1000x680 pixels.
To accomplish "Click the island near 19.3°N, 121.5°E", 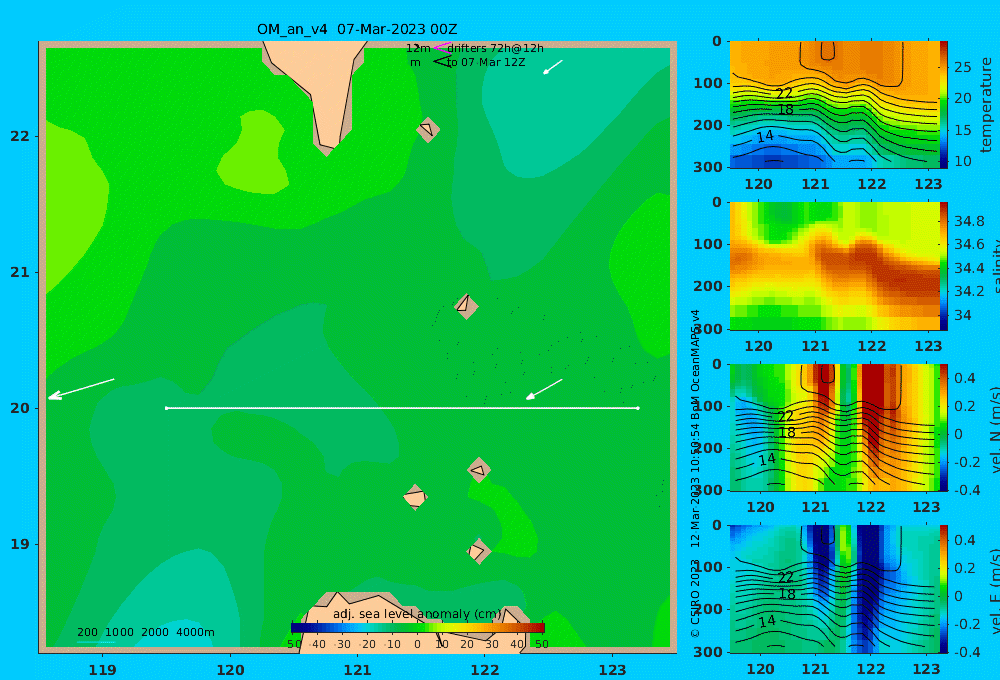I will 415,497.
